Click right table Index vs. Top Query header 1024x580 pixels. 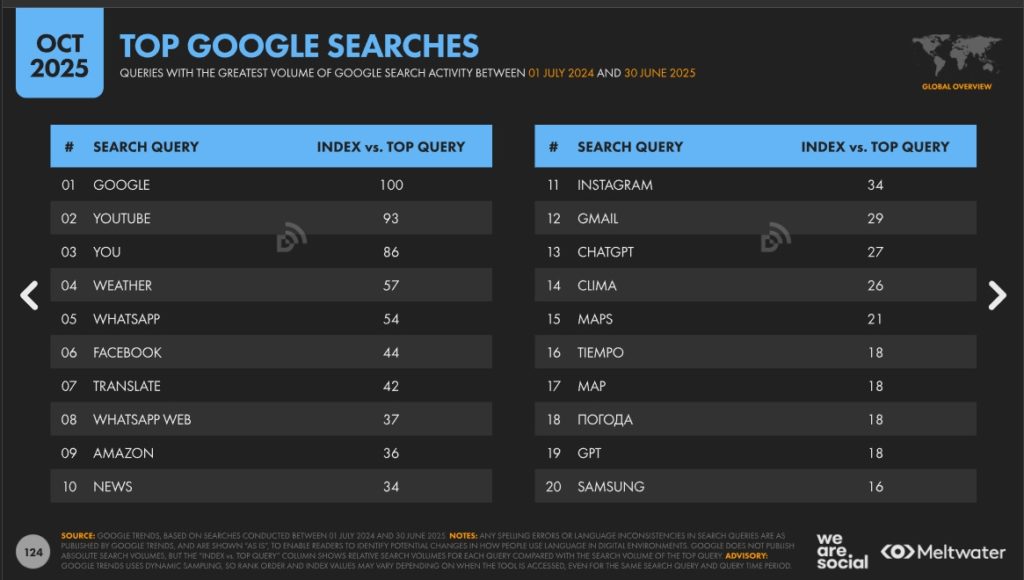click(x=875, y=146)
